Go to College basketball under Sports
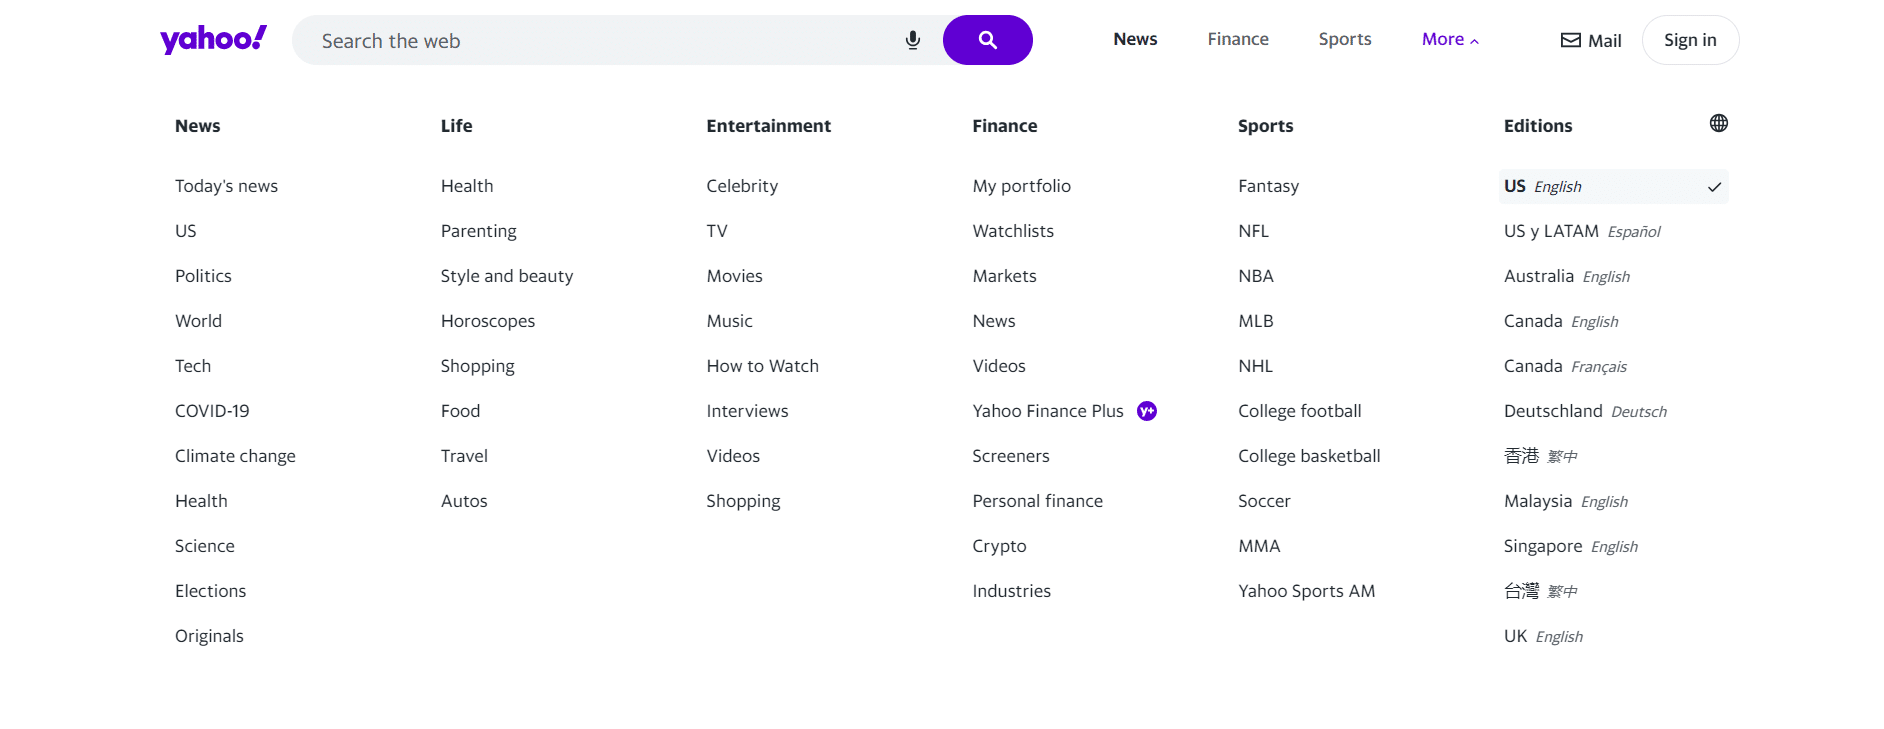Viewport: 1884px width, 729px height. [x=1308, y=456]
